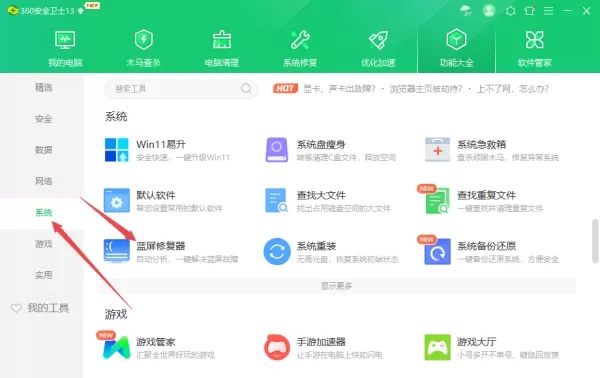The image size is (600, 378).
Task: Select 功能大全 cube tab
Action: (457, 49)
